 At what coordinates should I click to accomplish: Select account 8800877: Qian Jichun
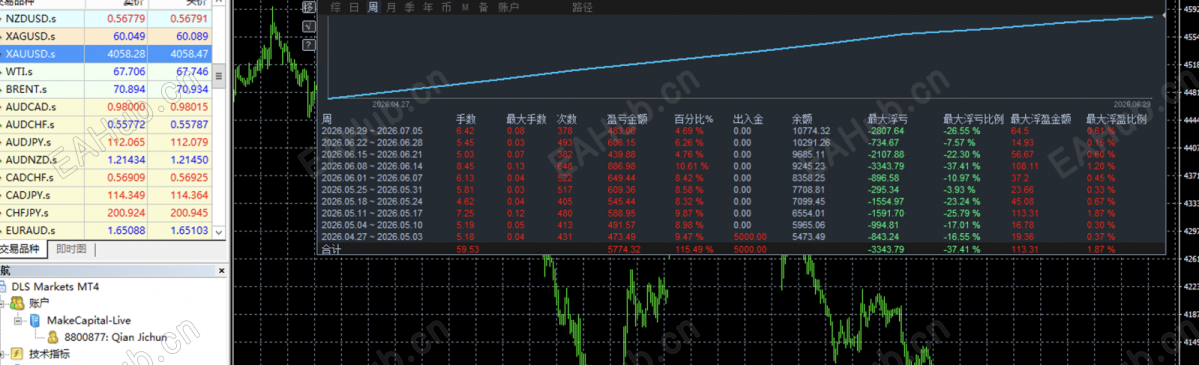(115, 337)
